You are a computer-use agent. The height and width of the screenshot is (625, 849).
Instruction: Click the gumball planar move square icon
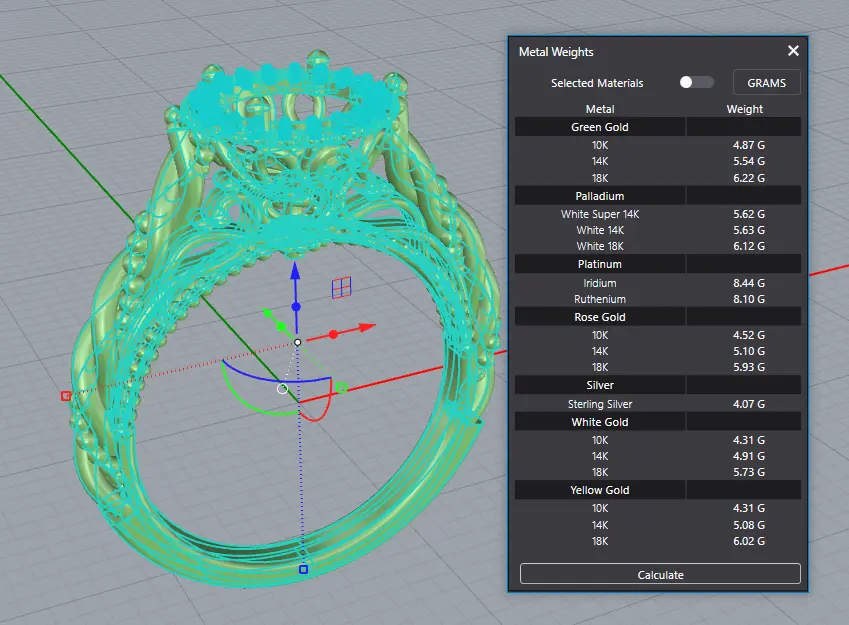click(341, 287)
